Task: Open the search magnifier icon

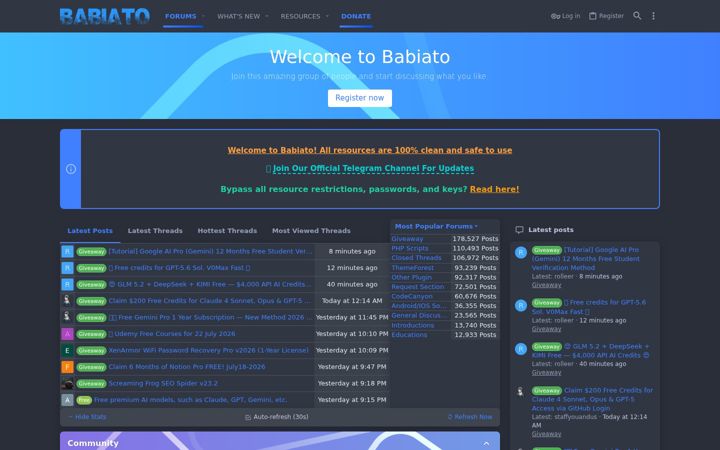Action: 637,16
